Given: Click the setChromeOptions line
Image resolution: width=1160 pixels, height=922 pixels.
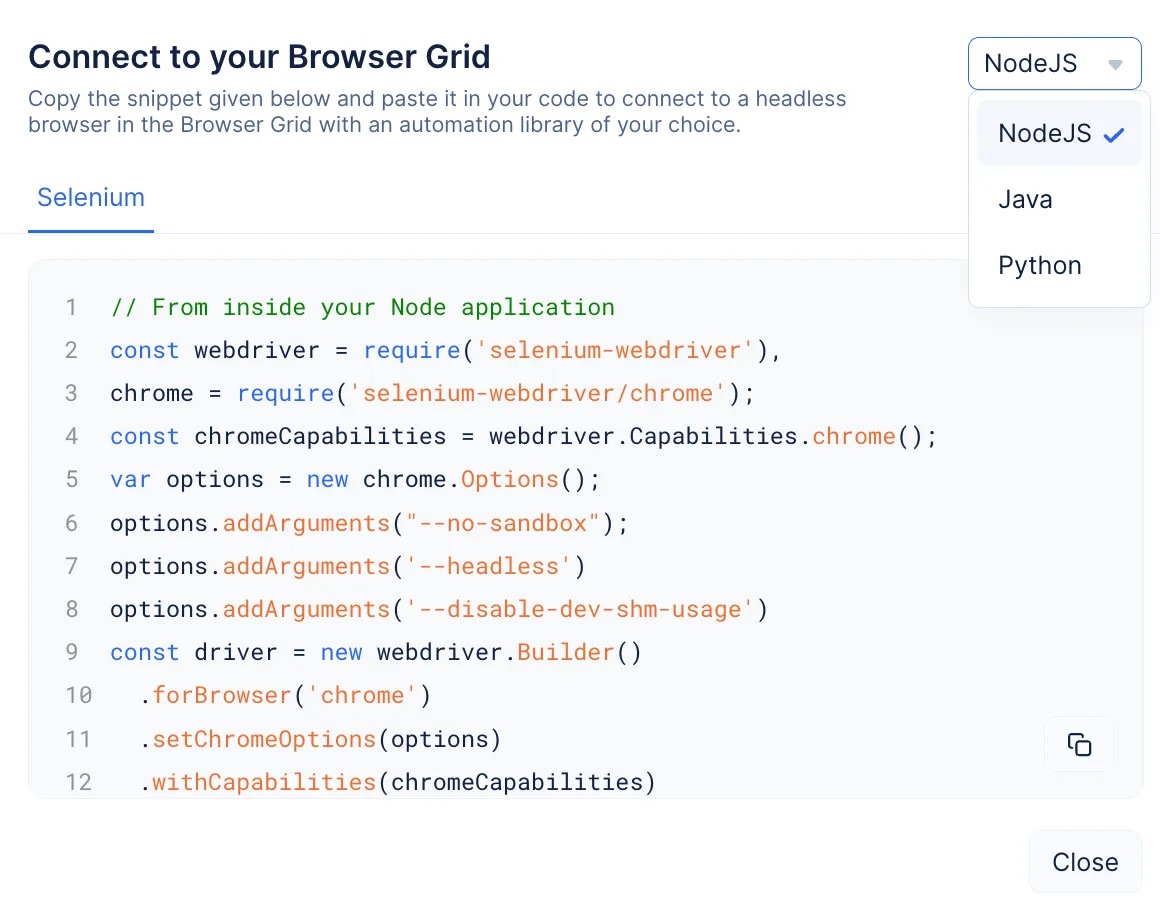Looking at the screenshot, I should coord(320,739).
